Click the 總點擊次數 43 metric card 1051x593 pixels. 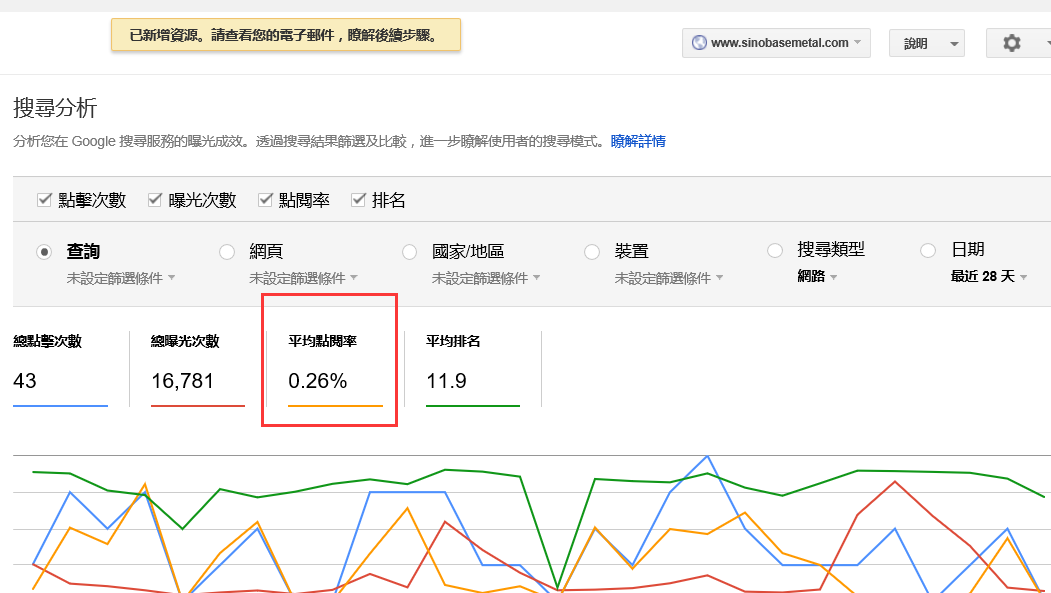pyautogui.click(x=60, y=369)
